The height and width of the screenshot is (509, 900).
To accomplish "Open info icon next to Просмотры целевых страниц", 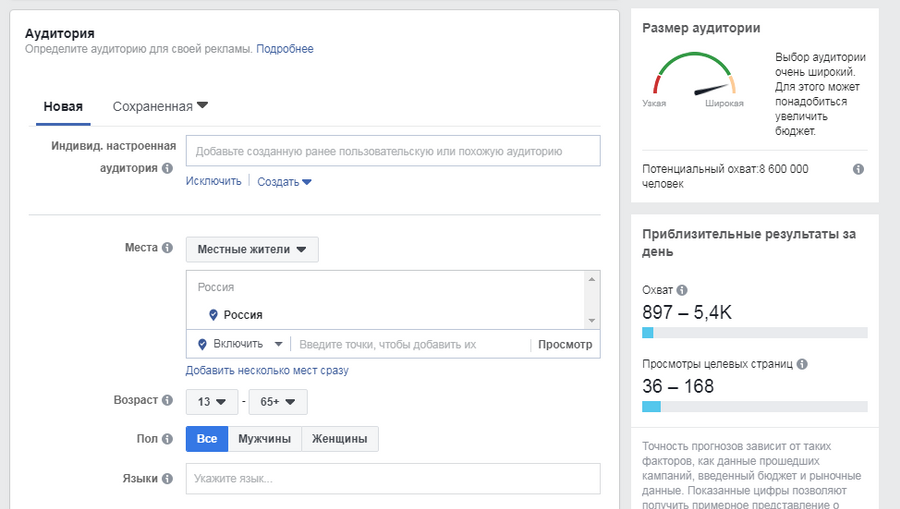I will pos(802,364).
